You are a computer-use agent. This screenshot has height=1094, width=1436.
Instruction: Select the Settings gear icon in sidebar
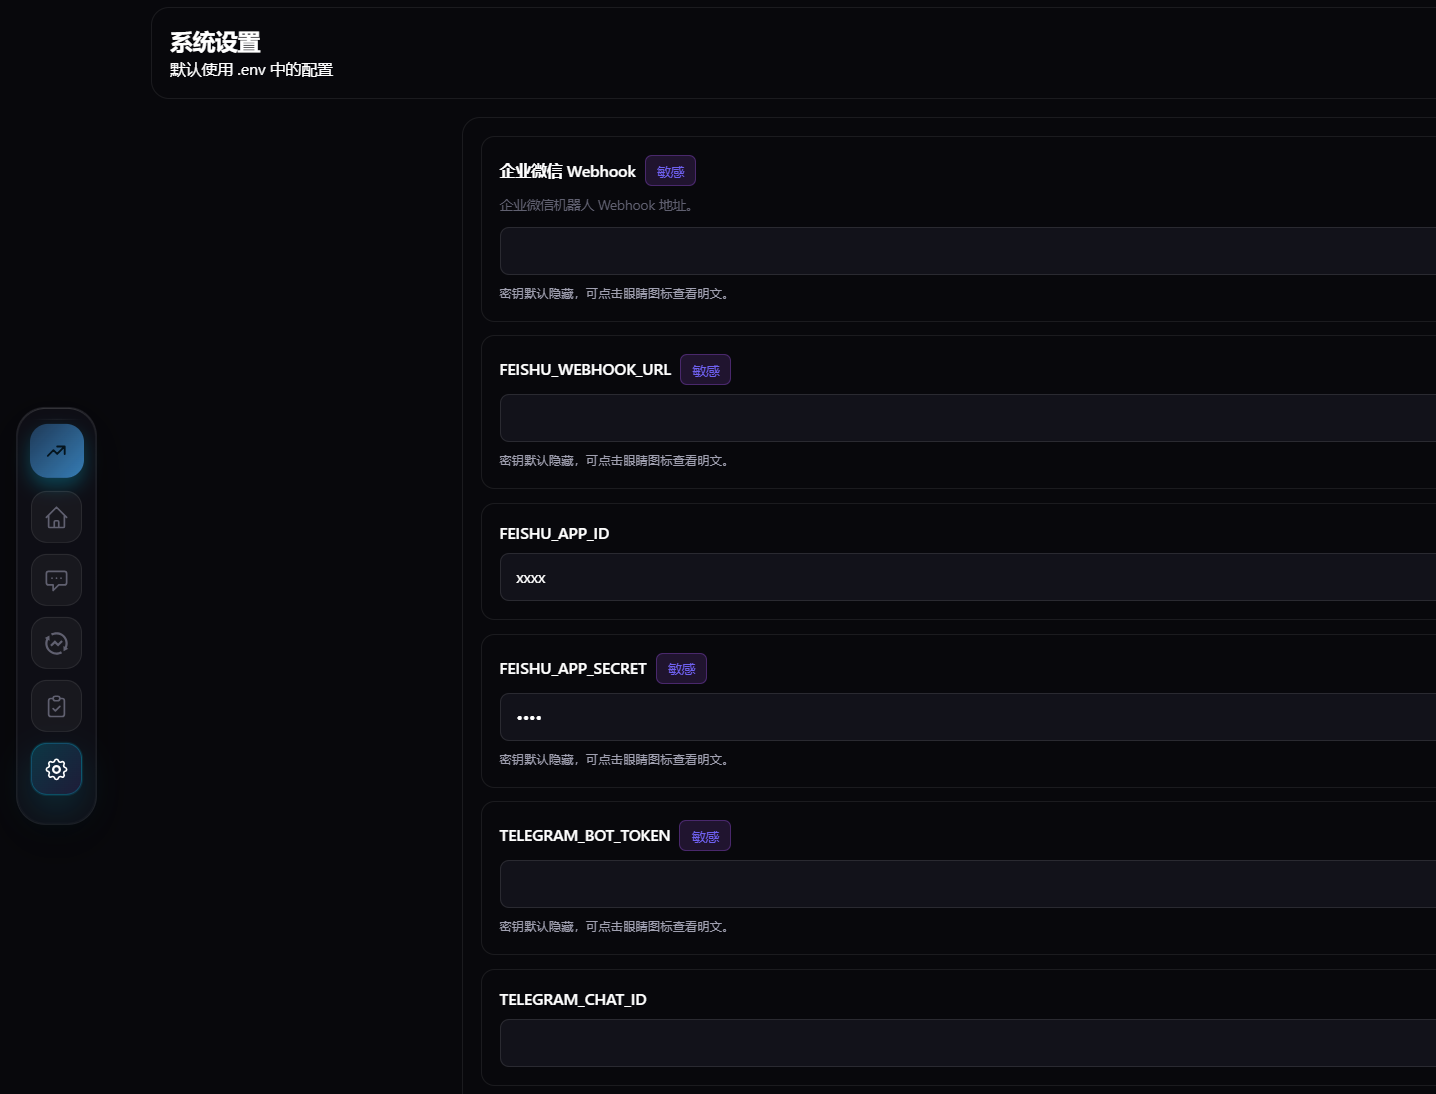(56, 769)
